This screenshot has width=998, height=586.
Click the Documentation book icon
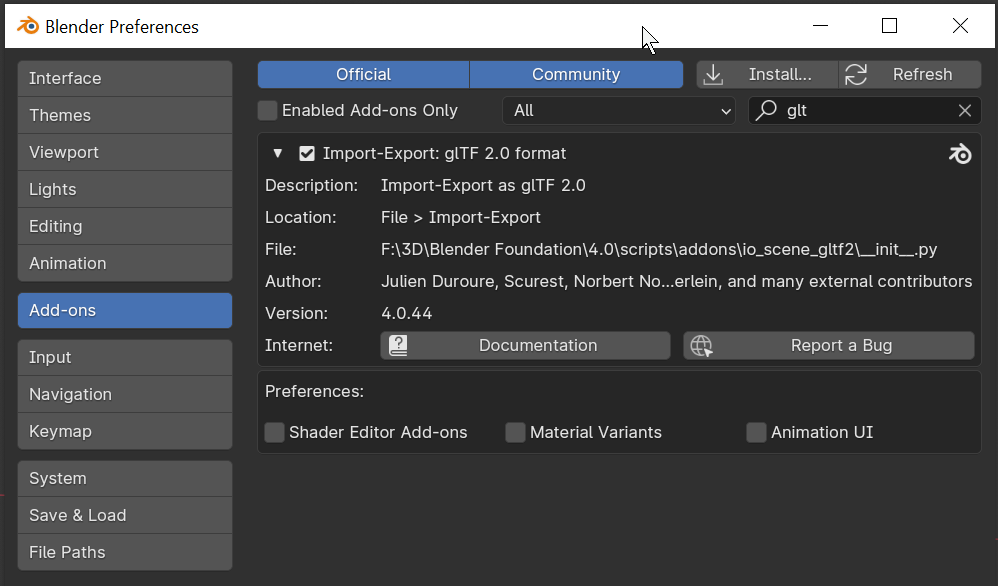coord(398,345)
